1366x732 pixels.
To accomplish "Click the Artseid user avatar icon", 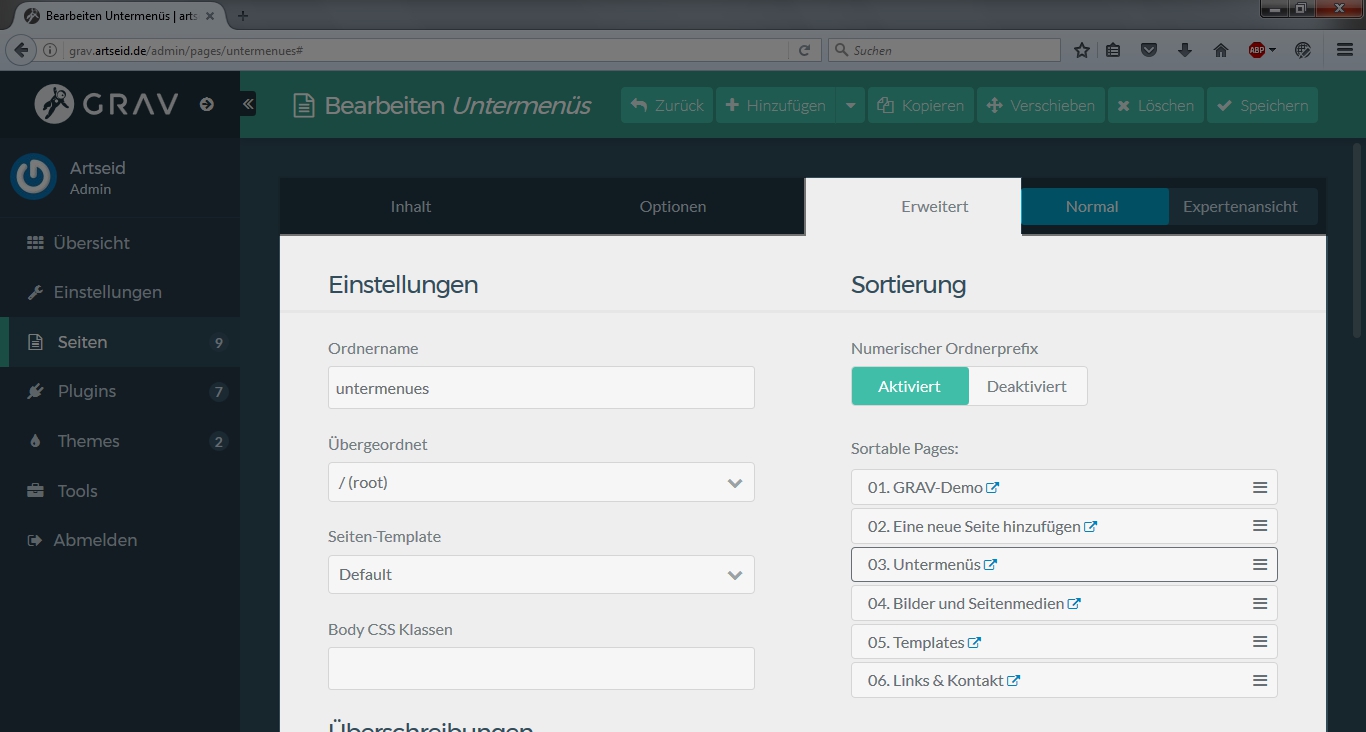I will tap(33, 177).
